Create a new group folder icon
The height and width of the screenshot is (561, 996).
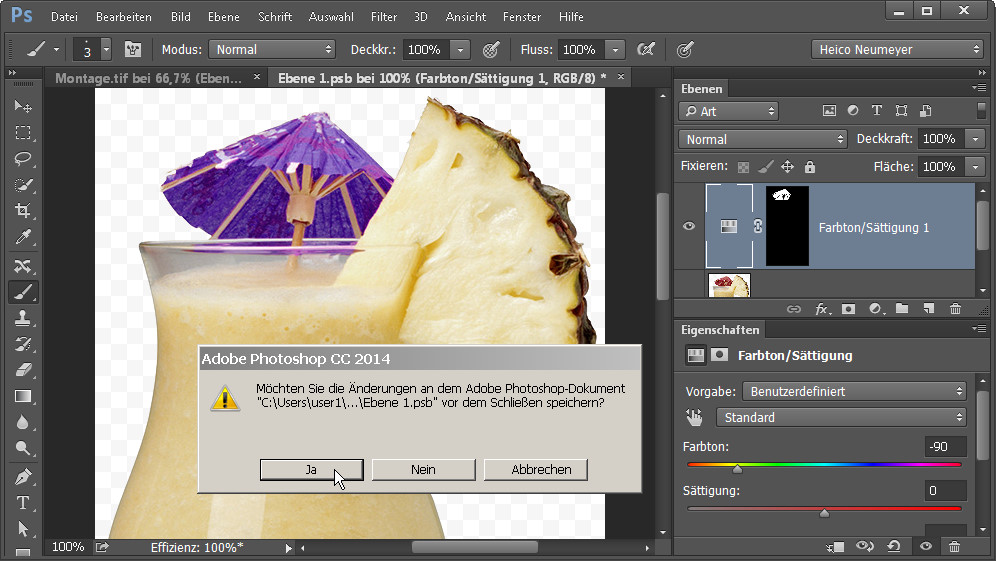pos(902,309)
